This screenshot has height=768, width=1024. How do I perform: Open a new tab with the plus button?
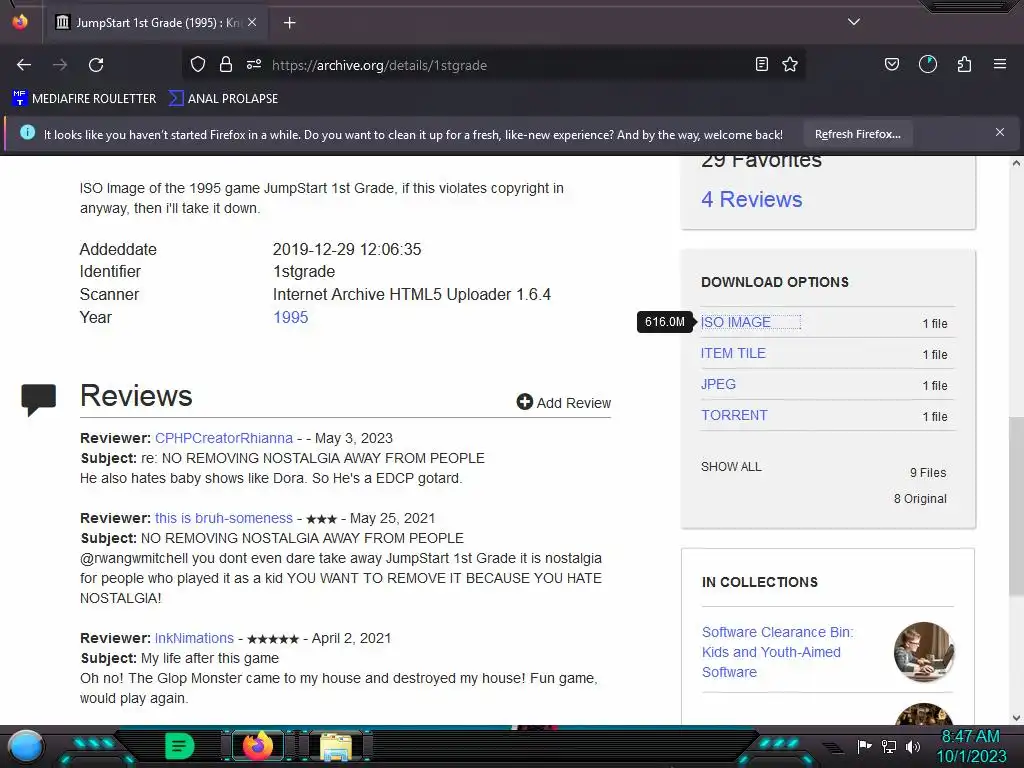[289, 23]
